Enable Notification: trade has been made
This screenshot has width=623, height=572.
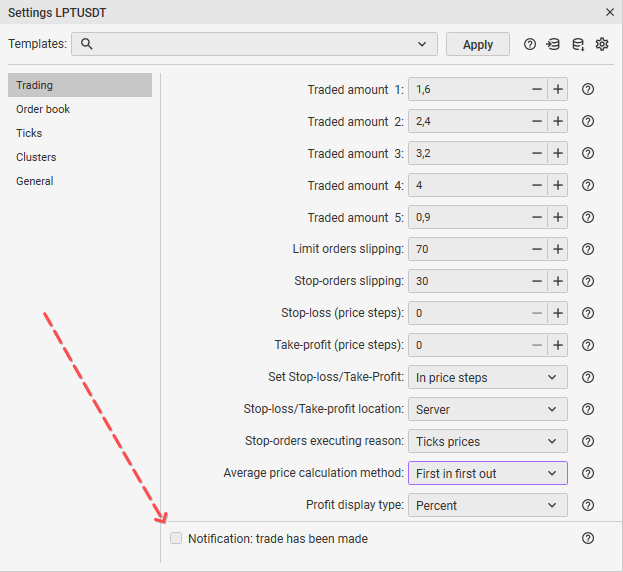tap(176, 538)
